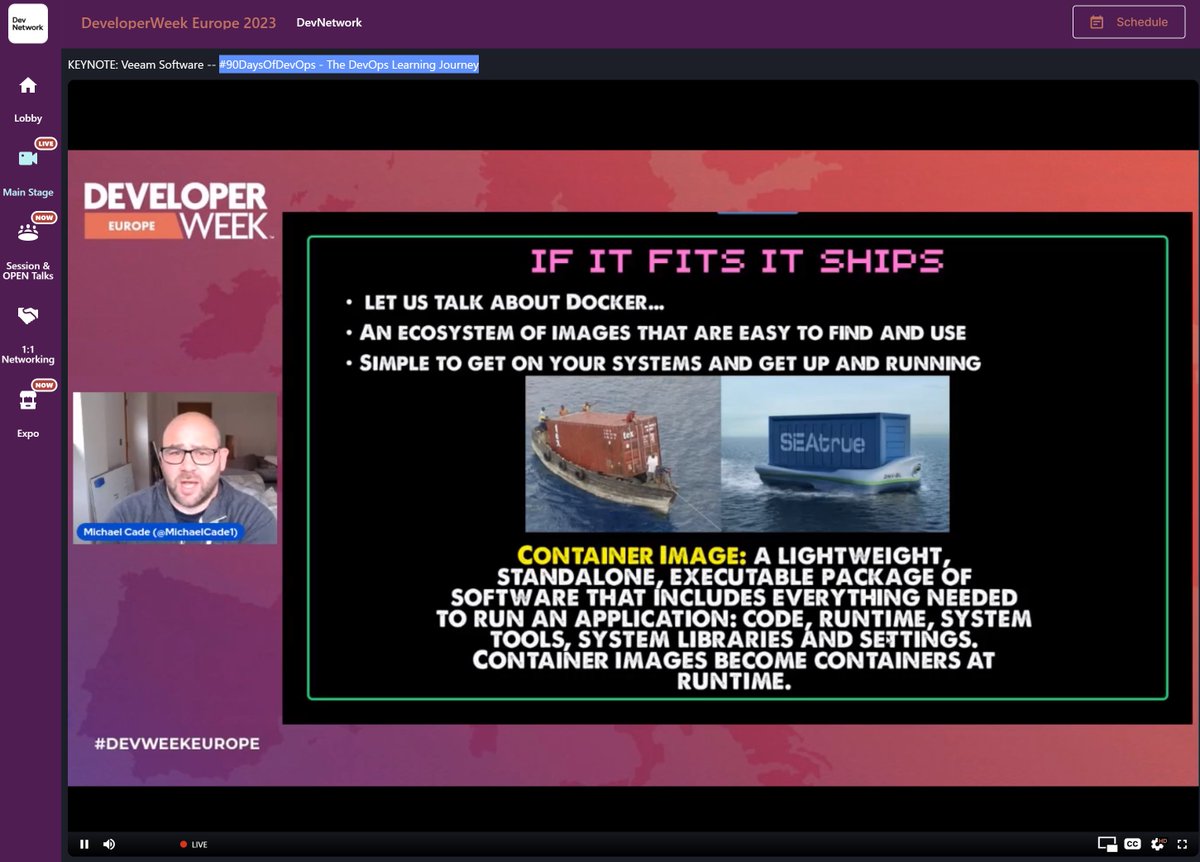The image size is (1200, 862).
Task: Click the NOW badge on Session Talks
Action: [x=44, y=217]
